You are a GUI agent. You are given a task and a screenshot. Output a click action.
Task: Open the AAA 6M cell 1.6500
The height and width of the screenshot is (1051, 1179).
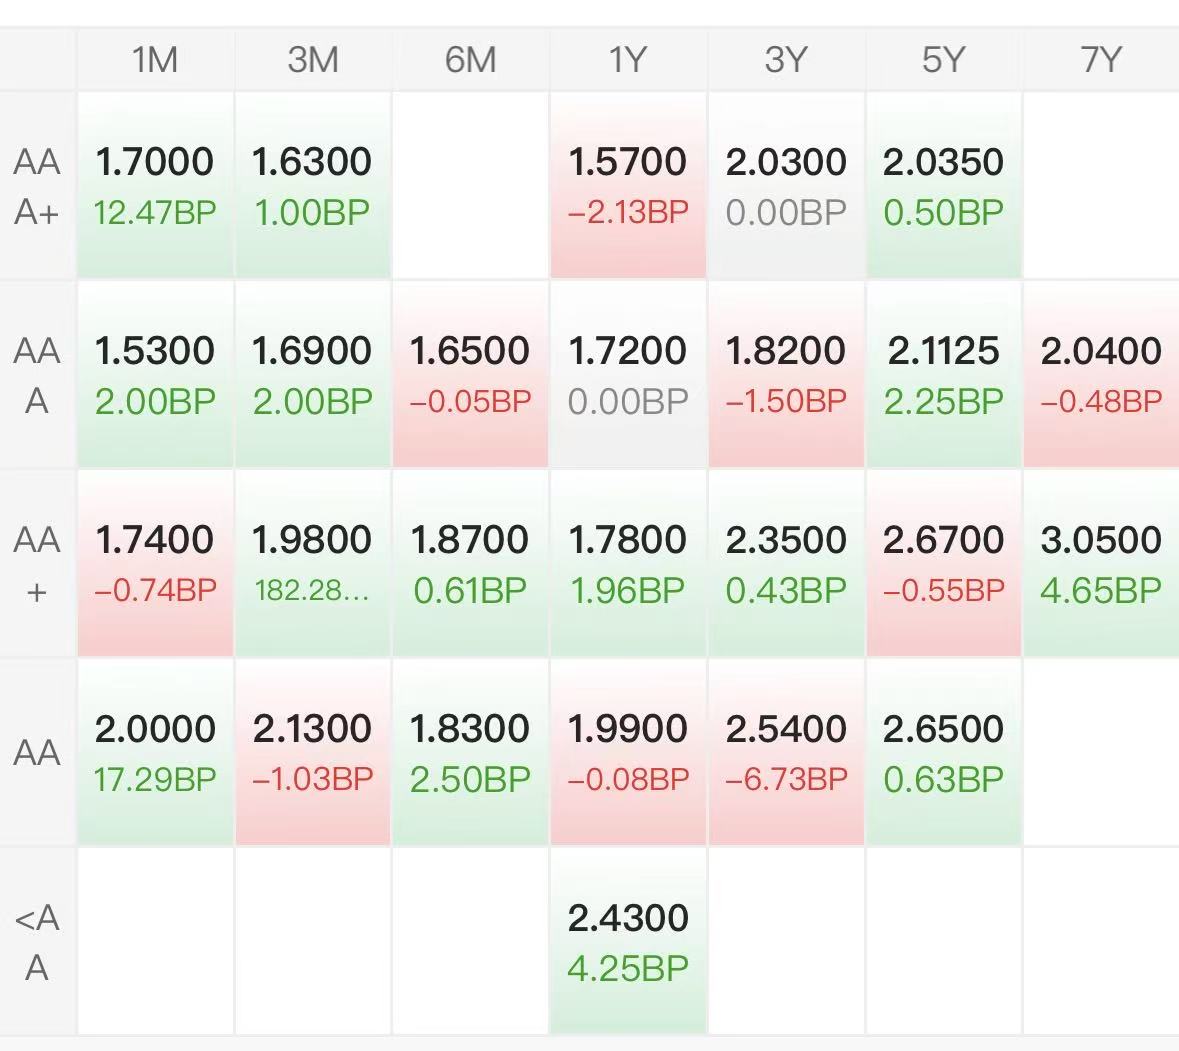pos(470,375)
